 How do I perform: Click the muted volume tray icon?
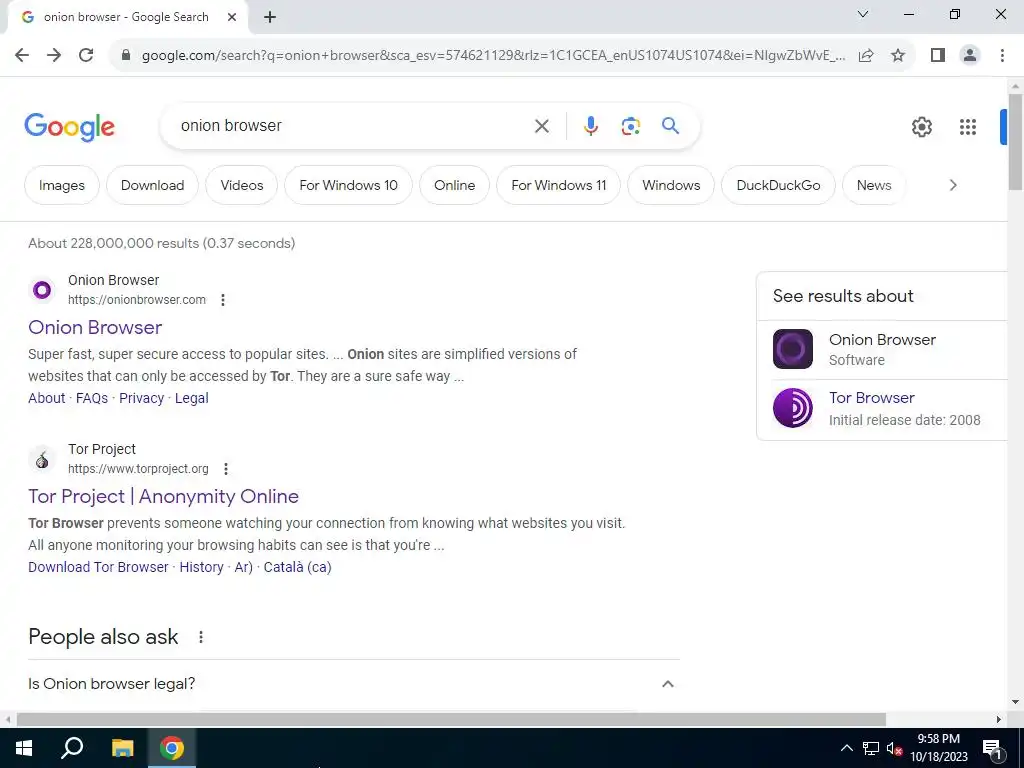click(x=895, y=749)
